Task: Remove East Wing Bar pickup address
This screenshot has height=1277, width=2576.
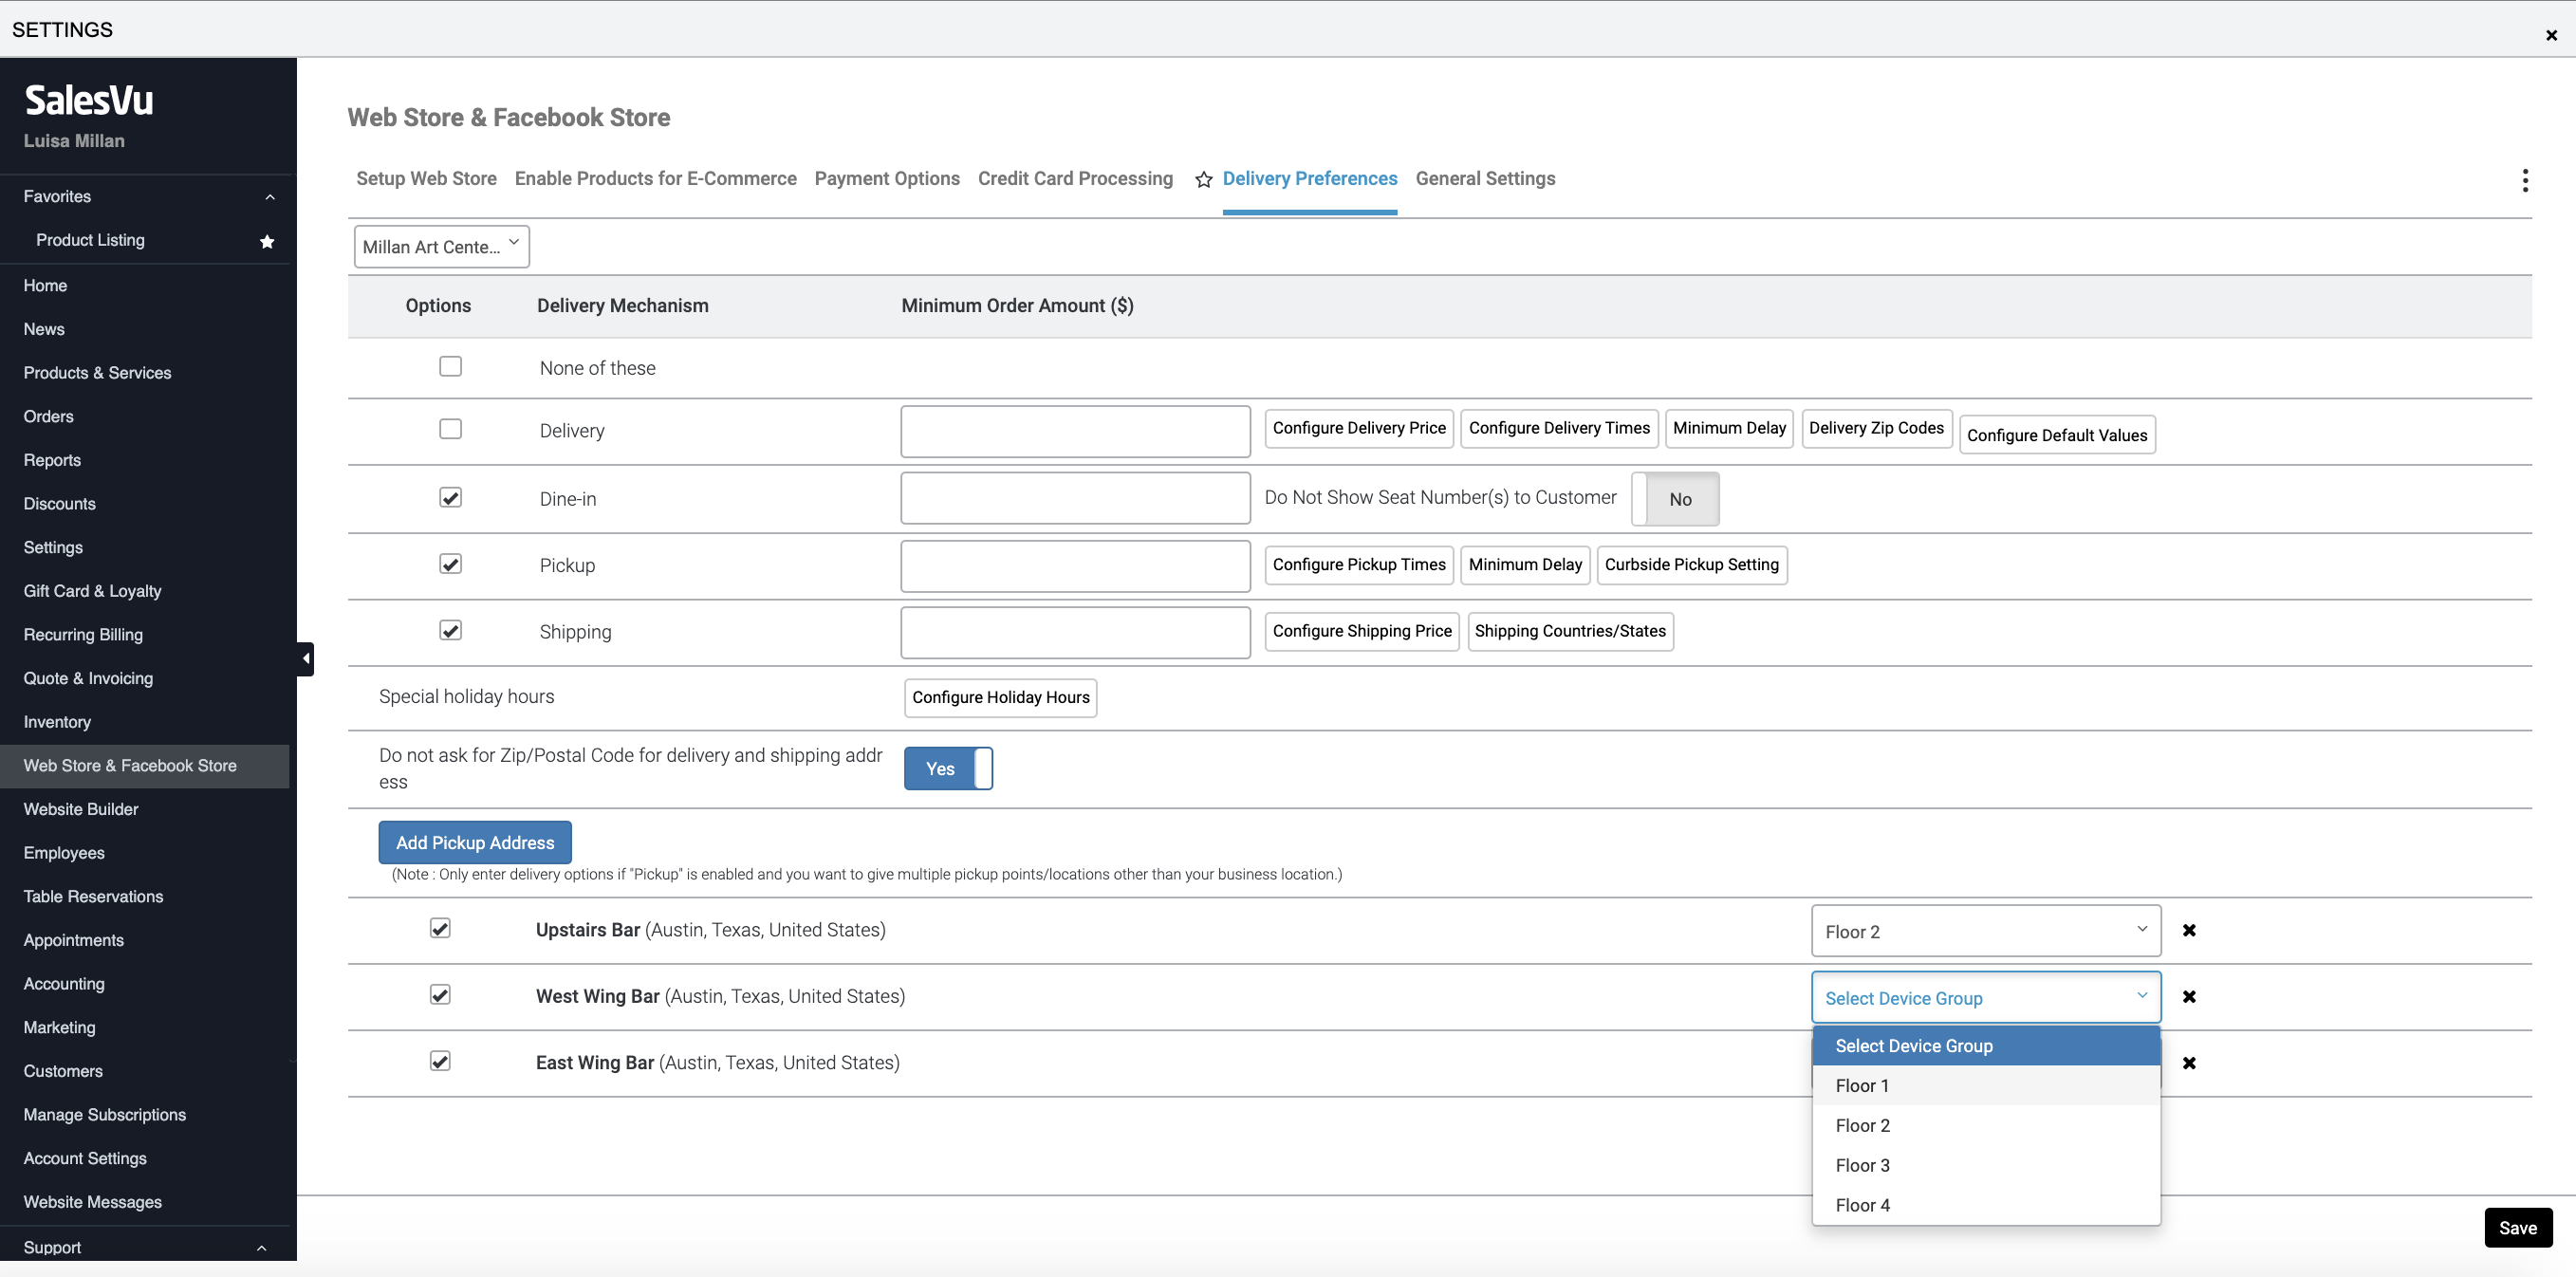Action: (2189, 1063)
